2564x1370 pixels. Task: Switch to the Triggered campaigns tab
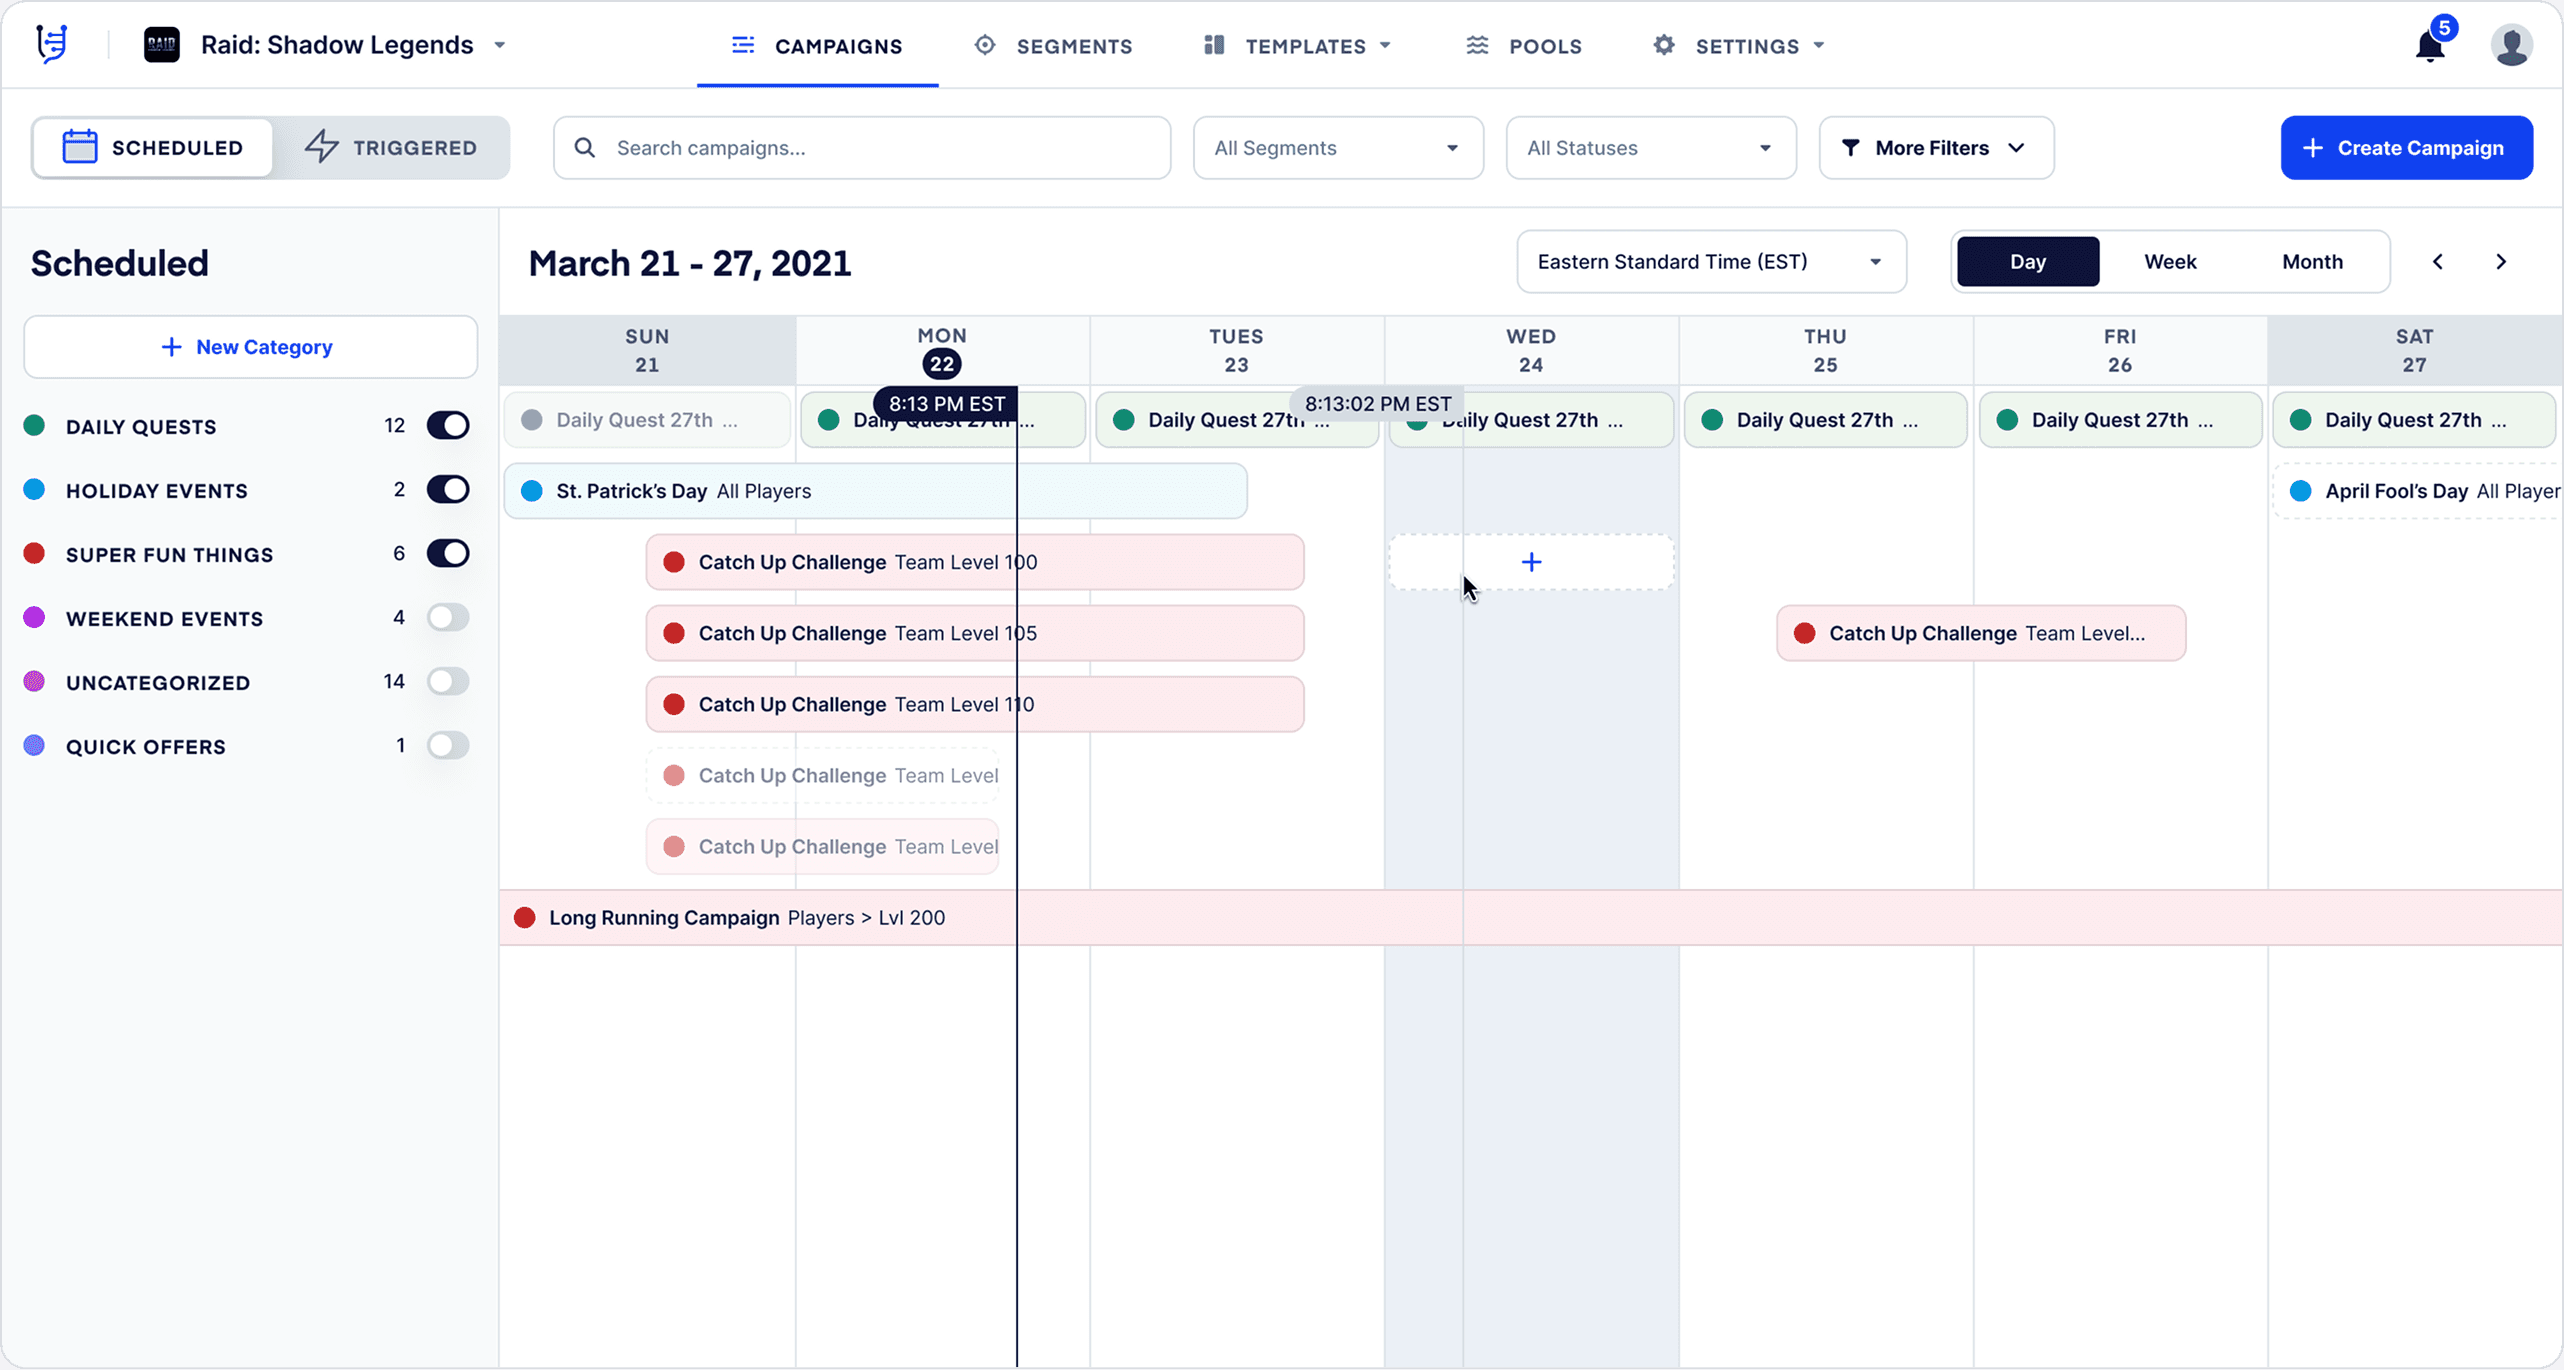(x=392, y=148)
